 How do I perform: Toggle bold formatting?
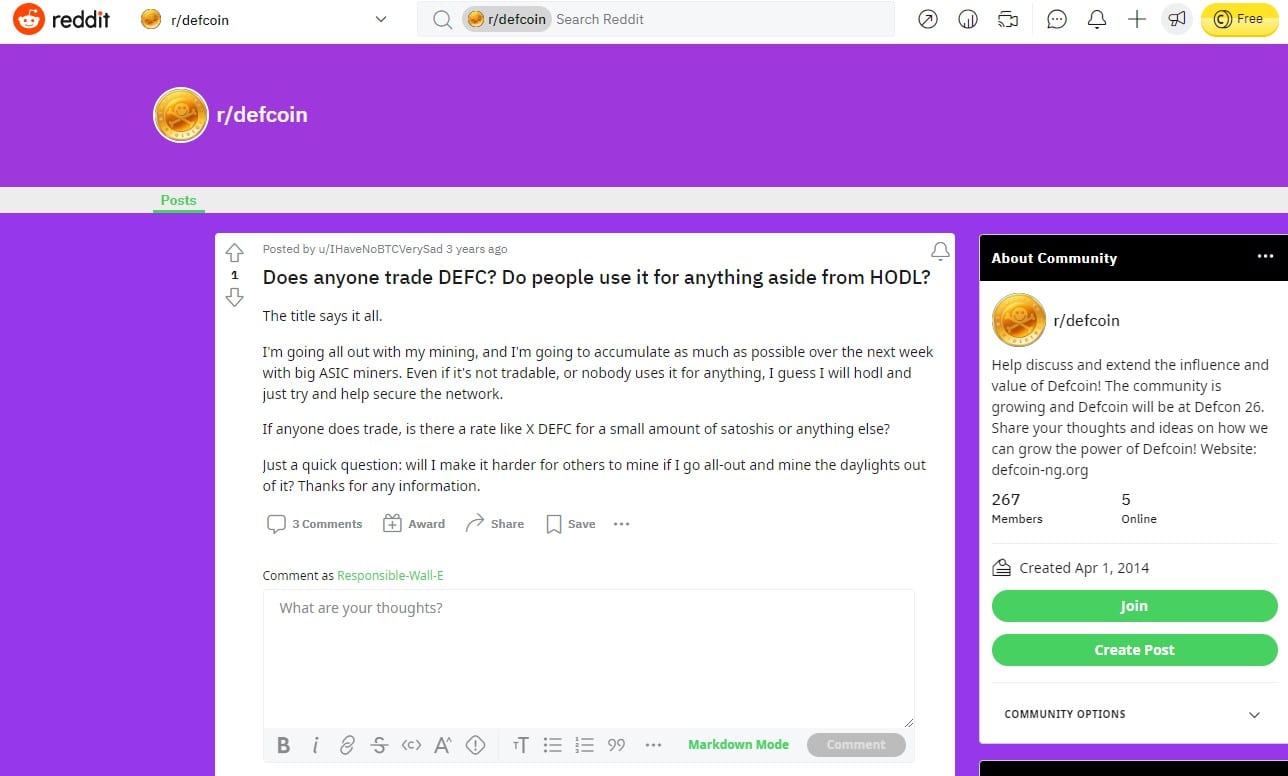point(284,745)
